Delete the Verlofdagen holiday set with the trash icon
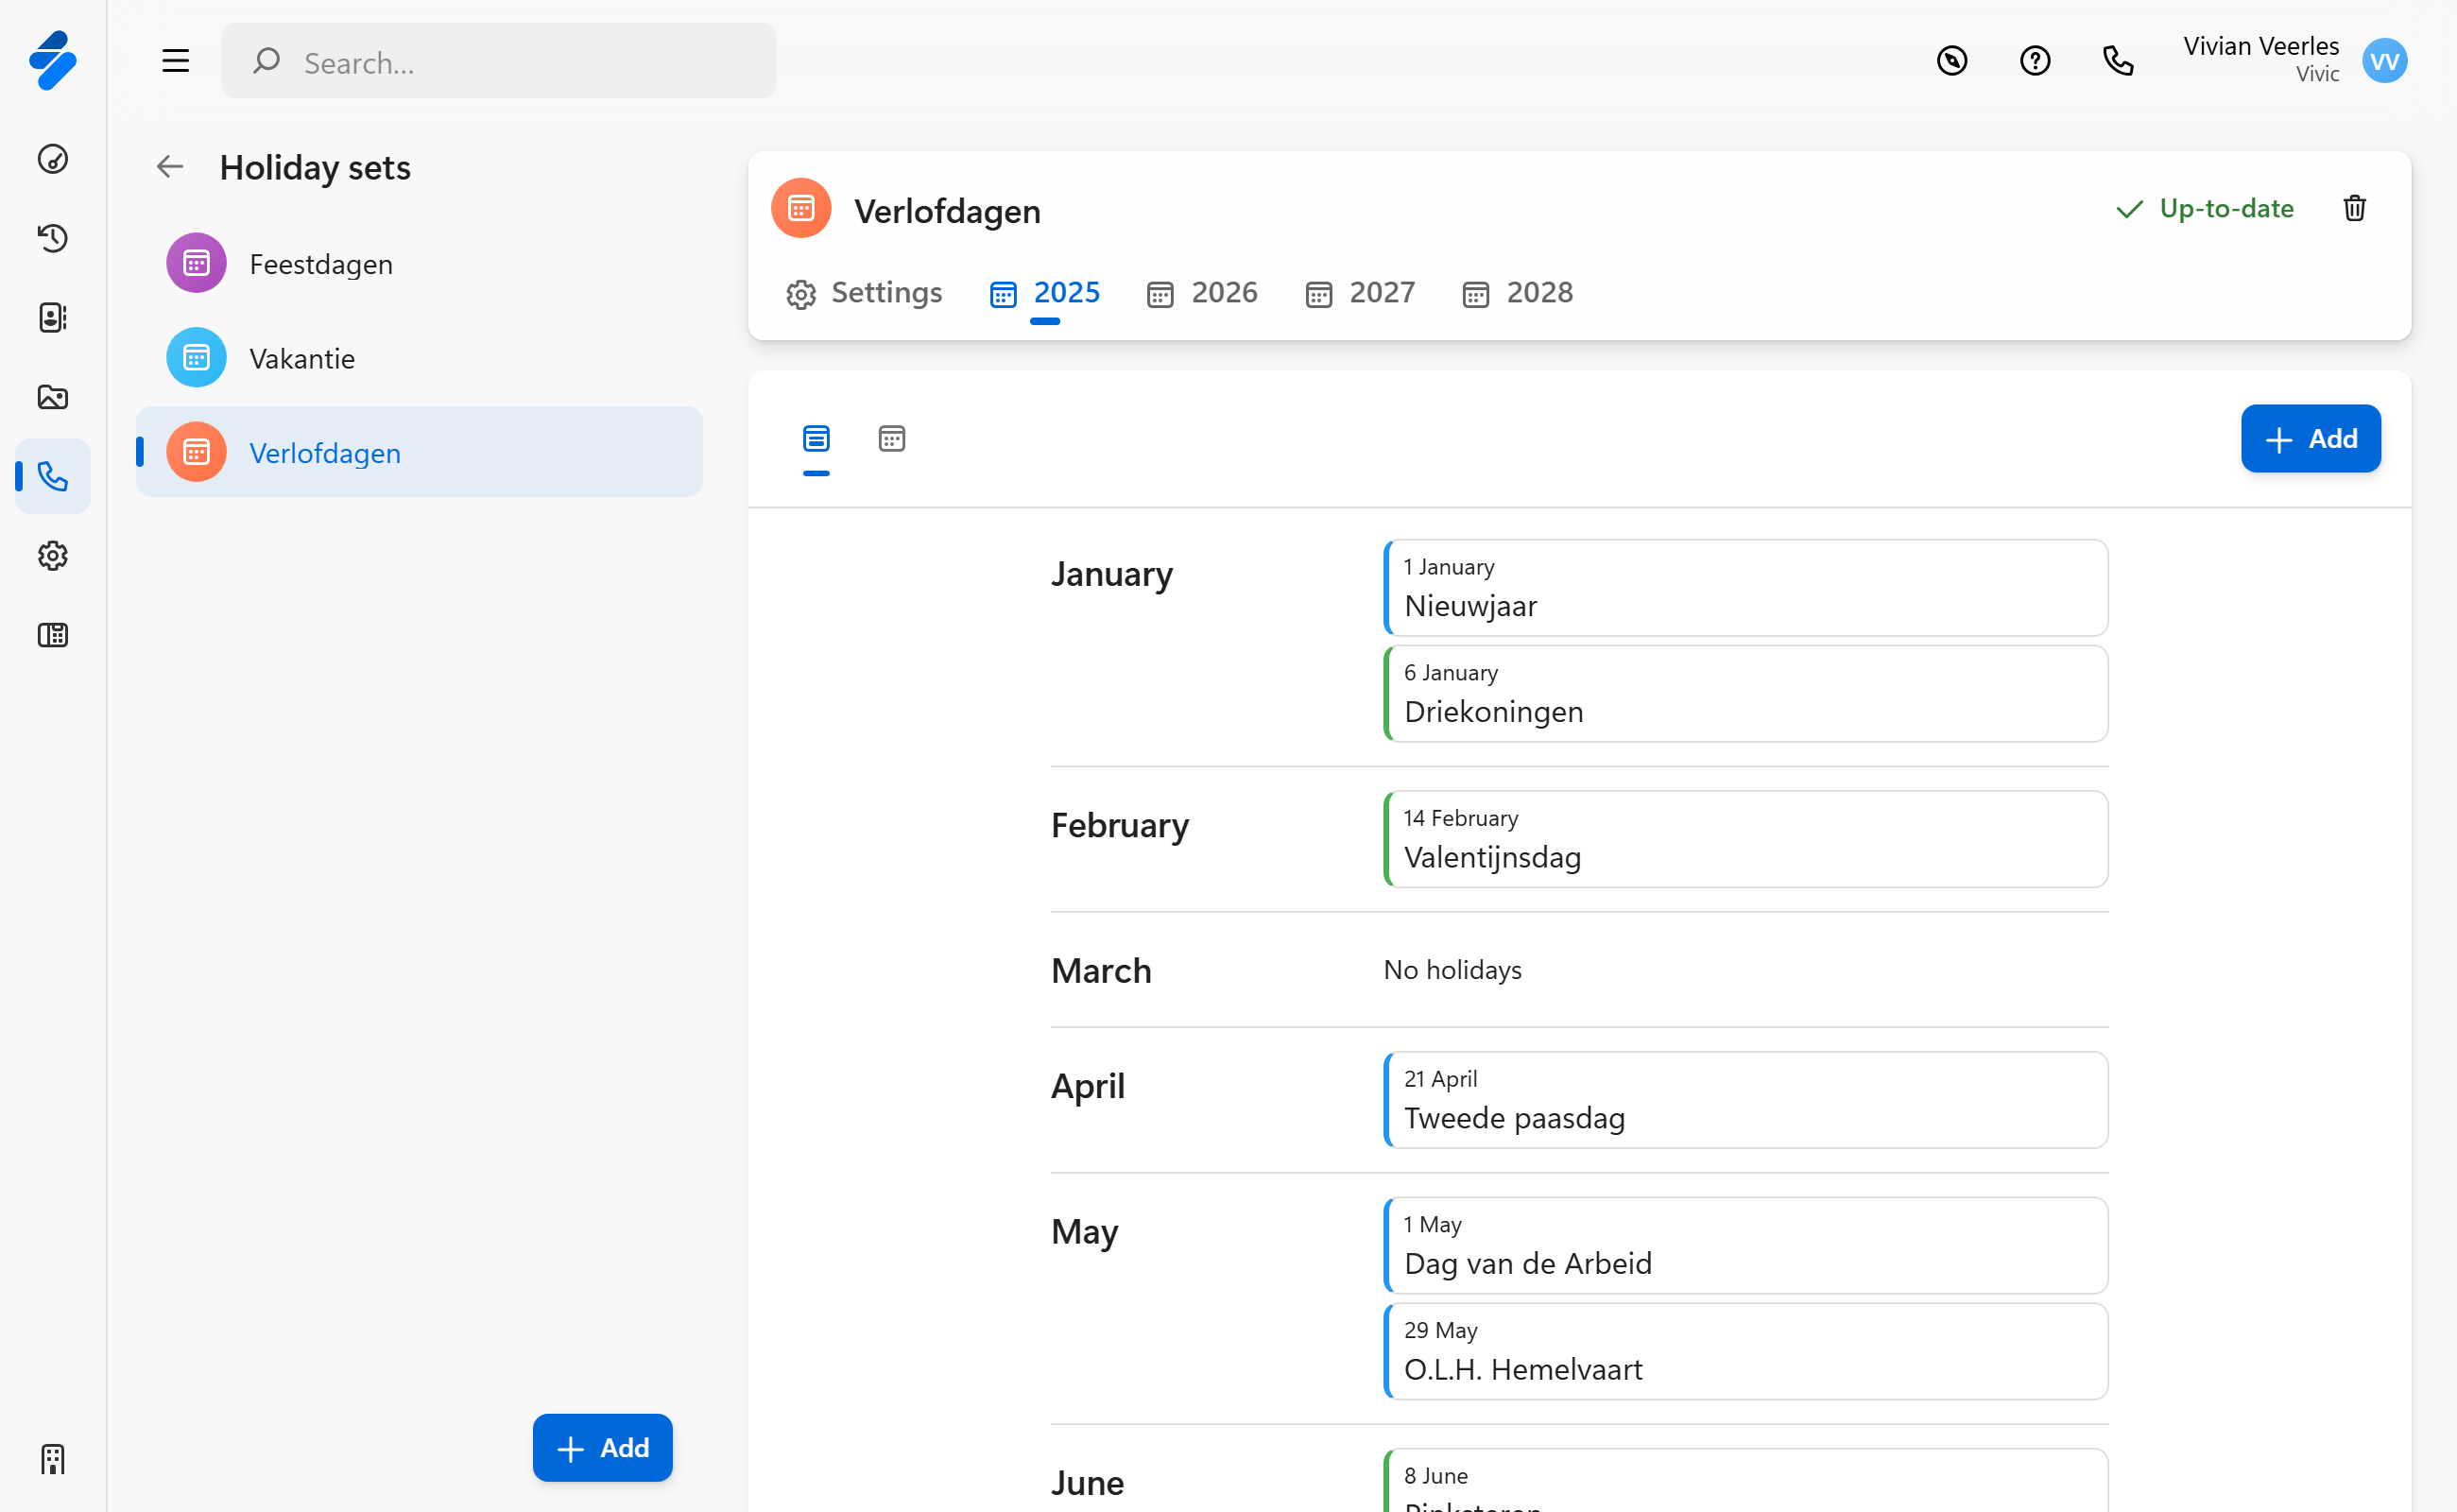 click(2354, 208)
